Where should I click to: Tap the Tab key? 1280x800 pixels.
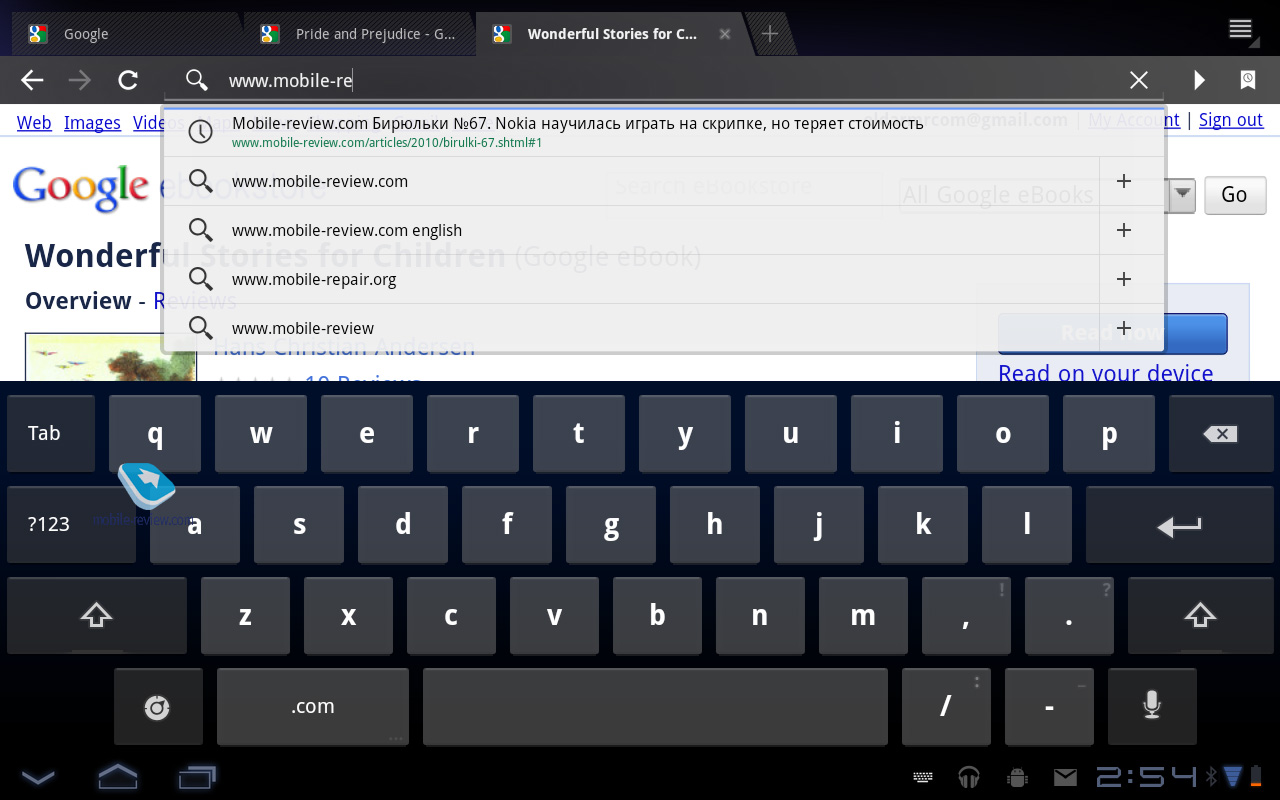(51, 434)
